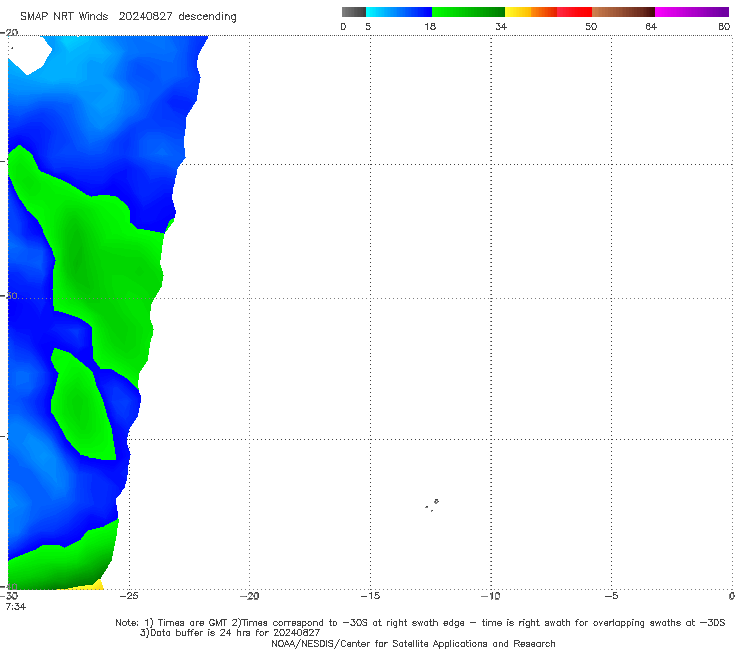The image size is (740, 650).
Task: Click the yellow-orange 34-50 color bar segment
Action: (x=548, y=12)
